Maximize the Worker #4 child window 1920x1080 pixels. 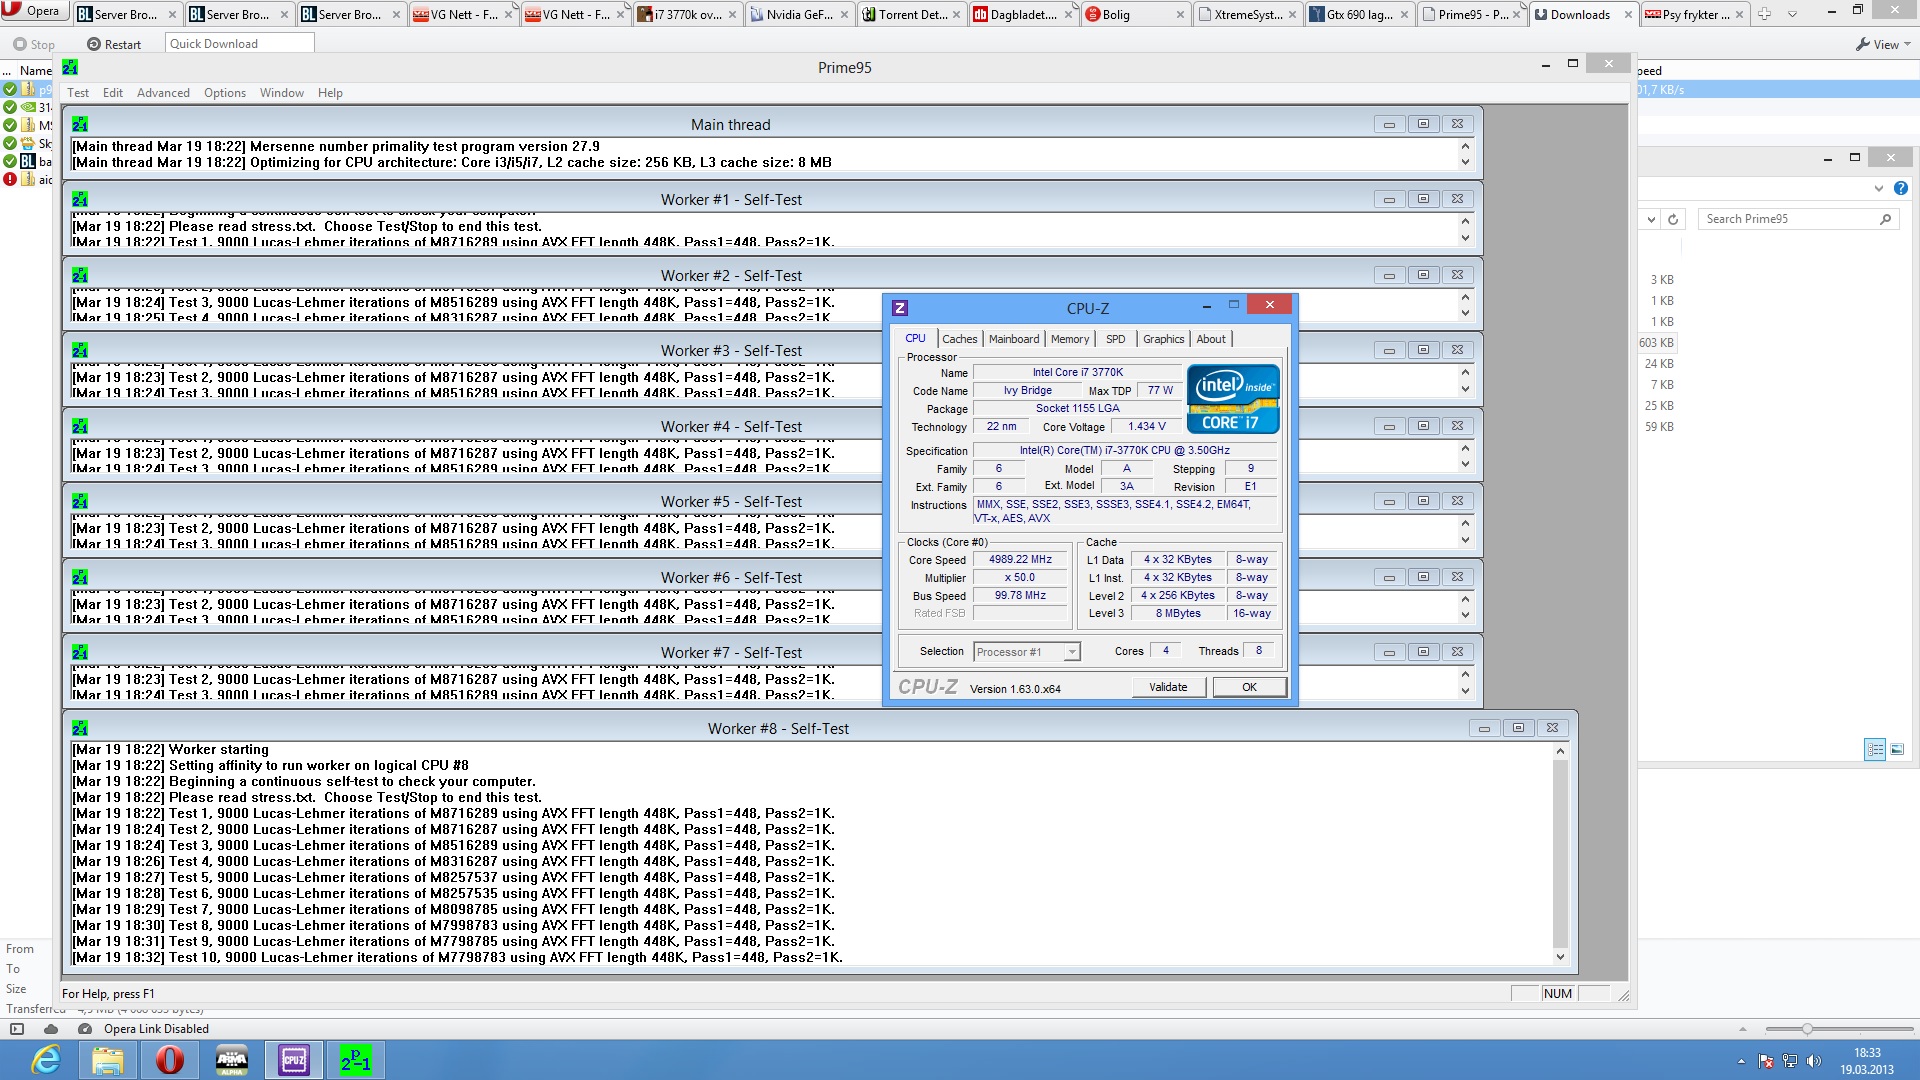[x=1423, y=426]
